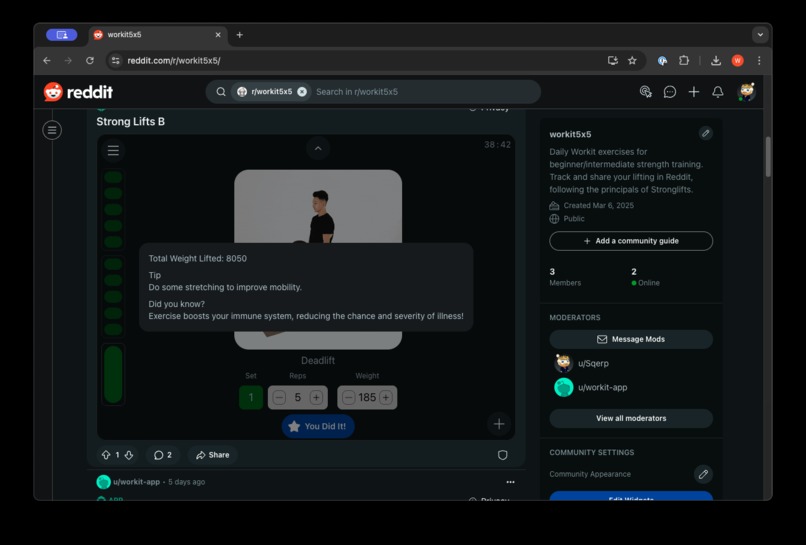
Task: Open the user avatar menu
Action: (x=746, y=92)
